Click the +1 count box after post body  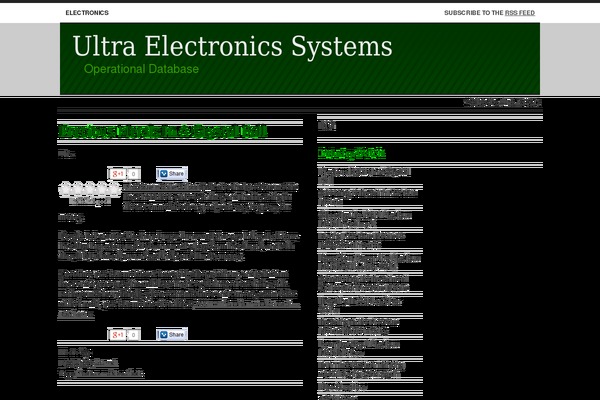click(x=133, y=335)
